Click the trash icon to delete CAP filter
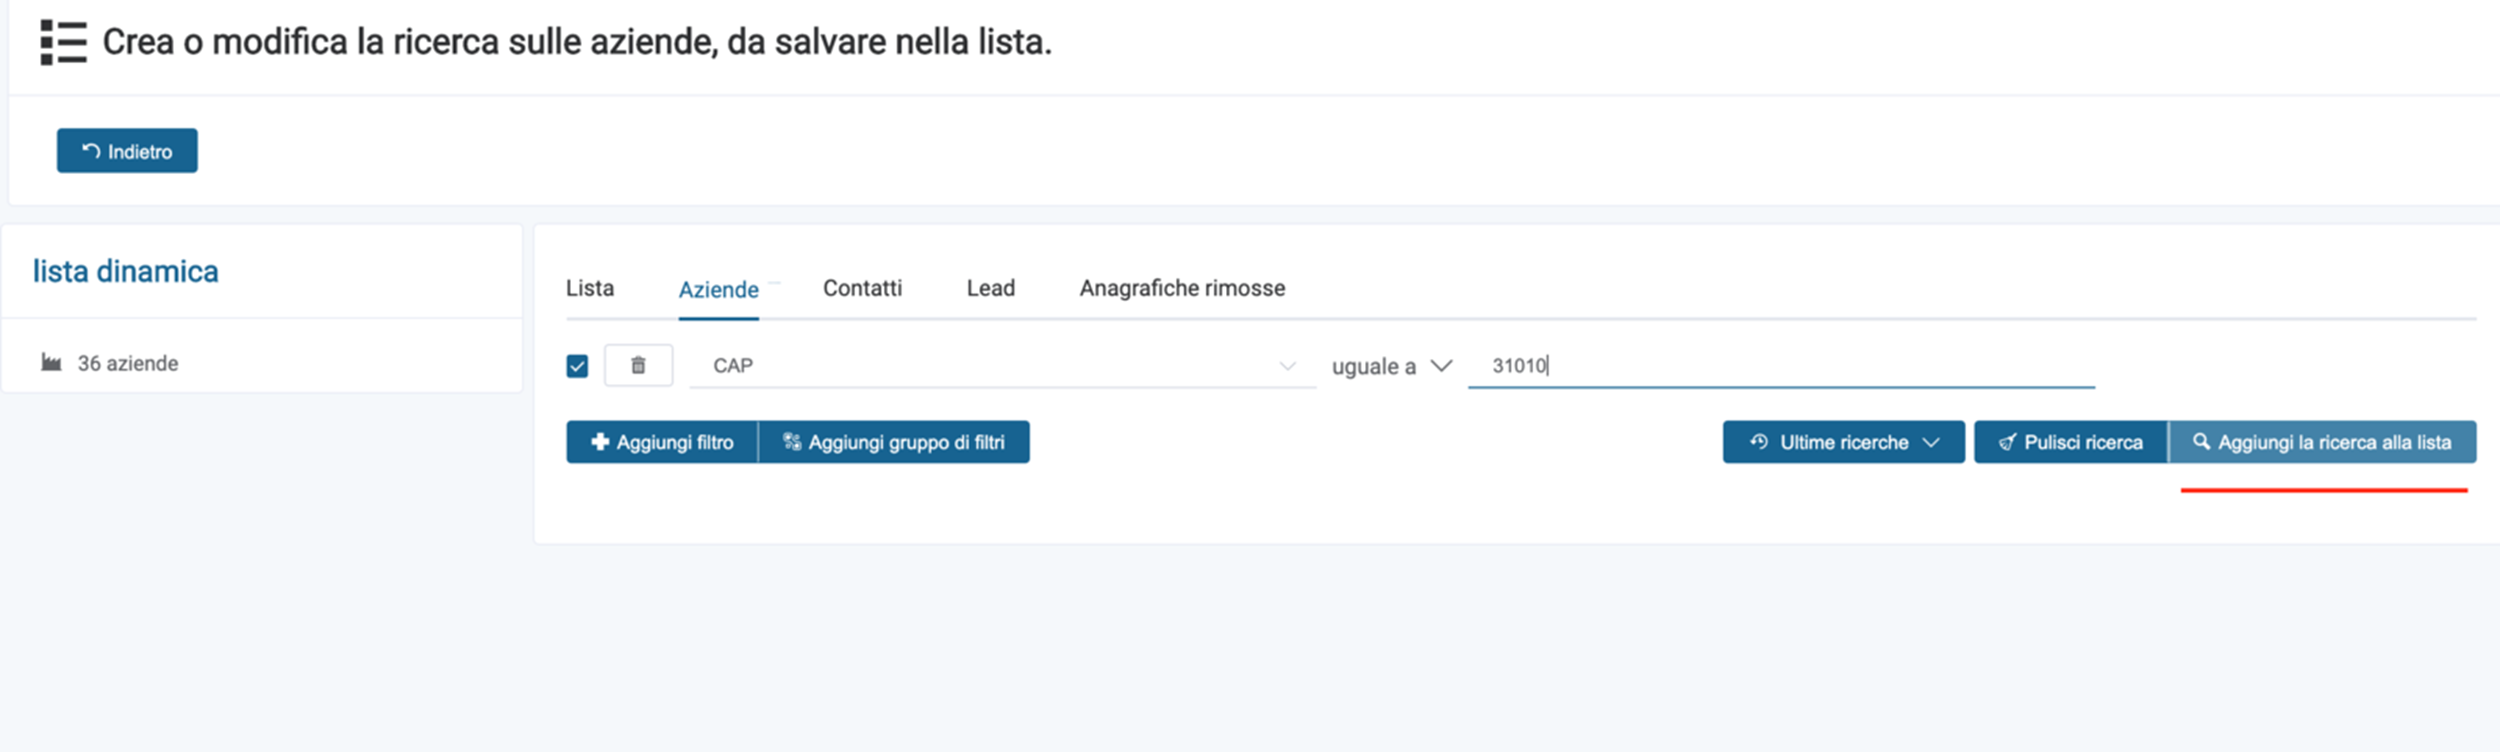 [638, 365]
